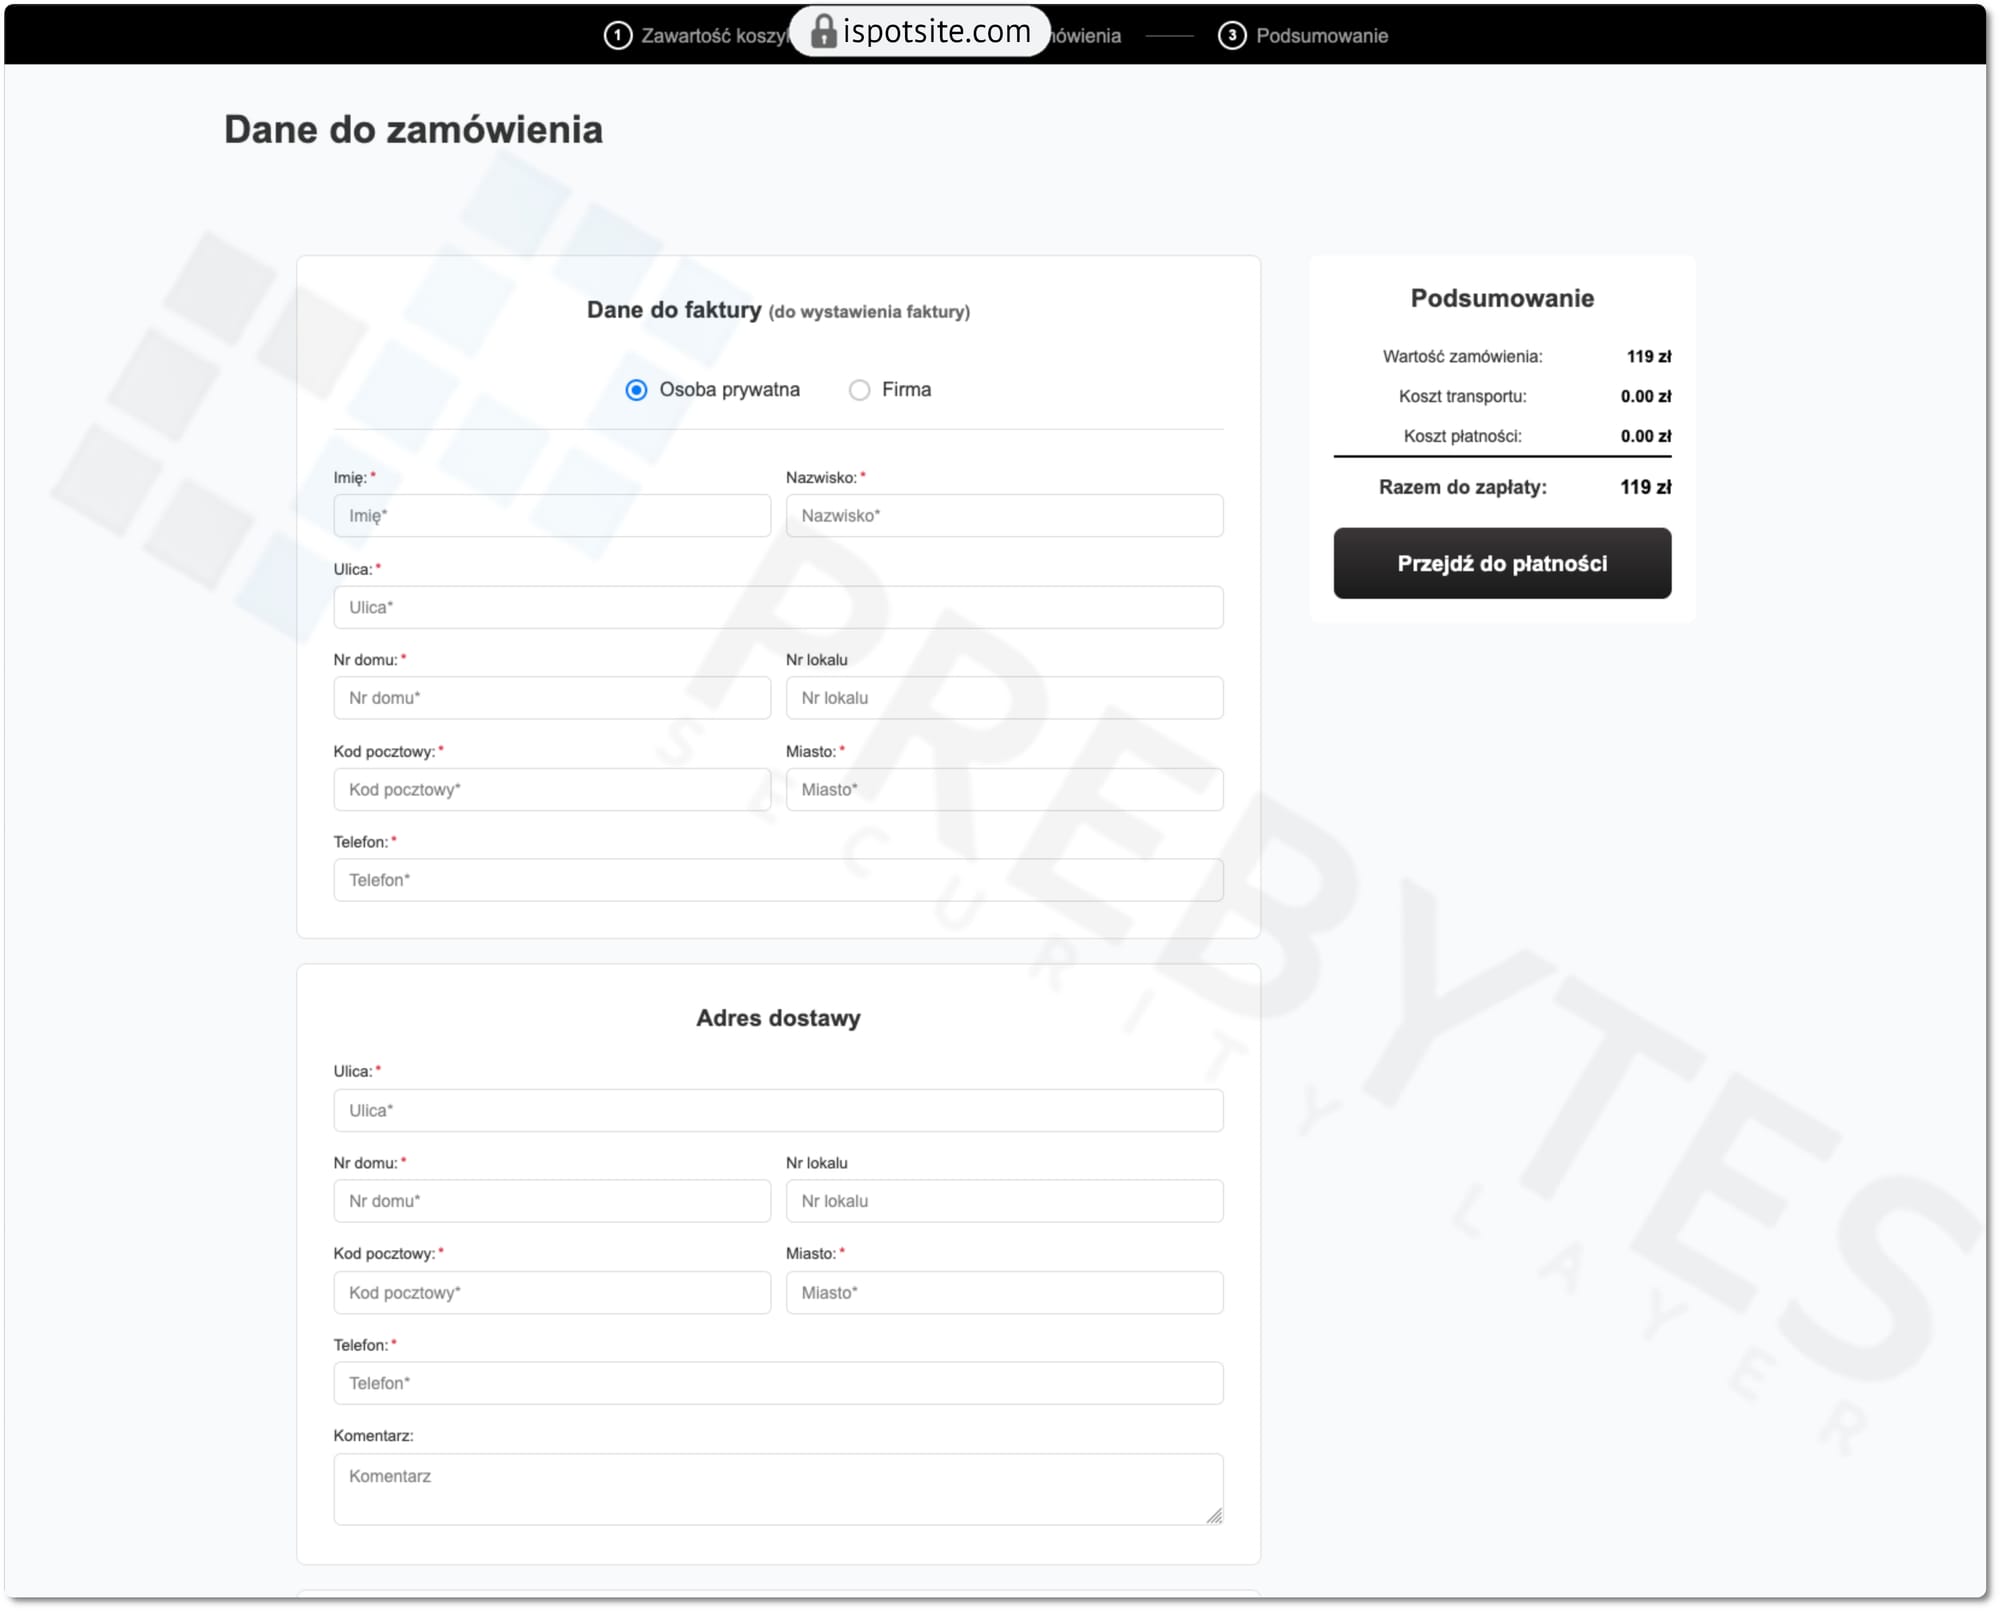Click the Imię input field

(x=552, y=516)
